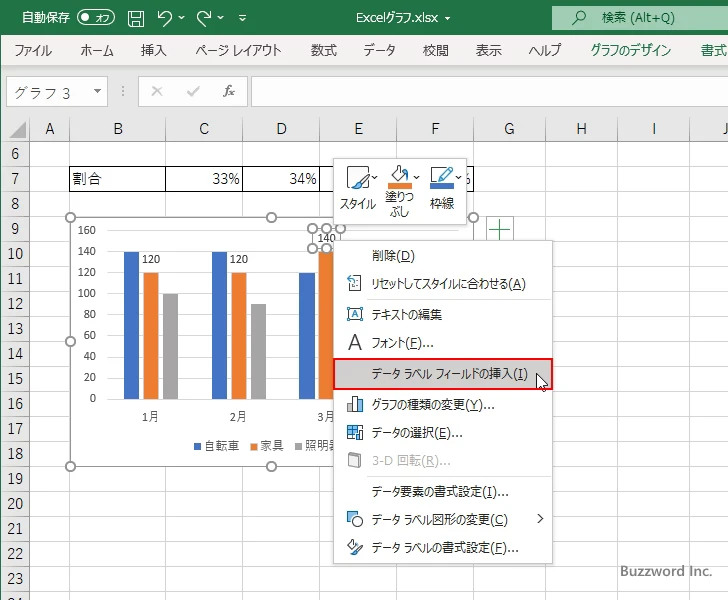
Task: Open the ページ レイアウト tab
Action: [238, 50]
